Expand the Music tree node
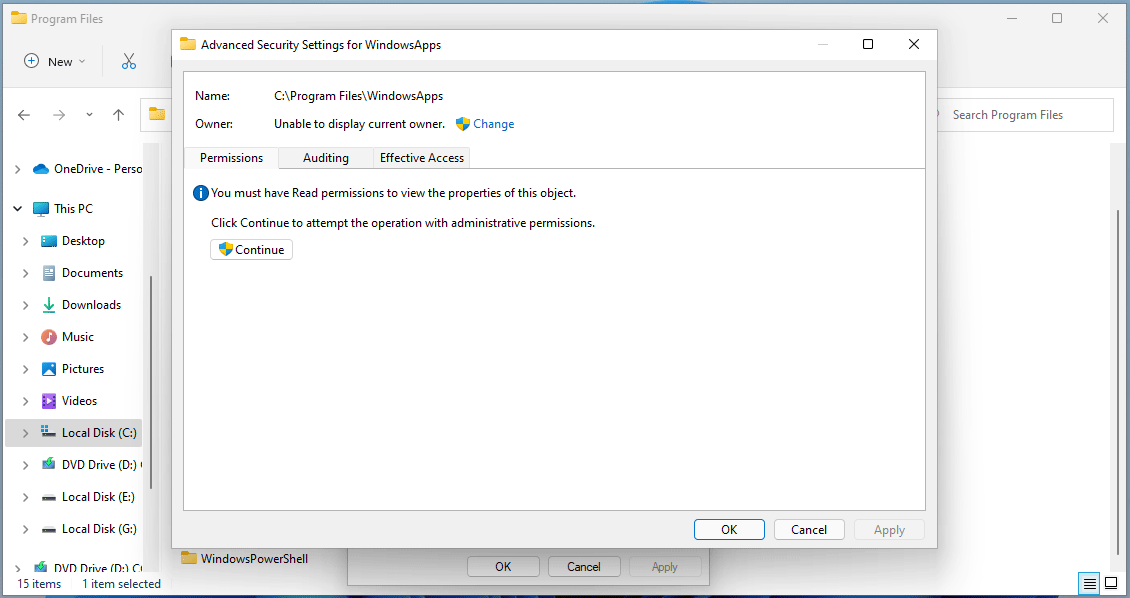This screenshot has width=1130, height=598. pyautogui.click(x=25, y=336)
